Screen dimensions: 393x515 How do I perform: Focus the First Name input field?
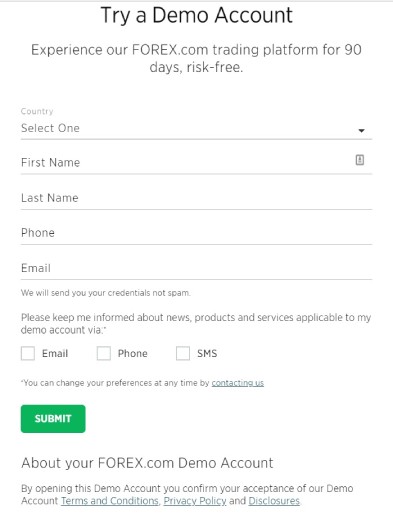pos(196,163)
